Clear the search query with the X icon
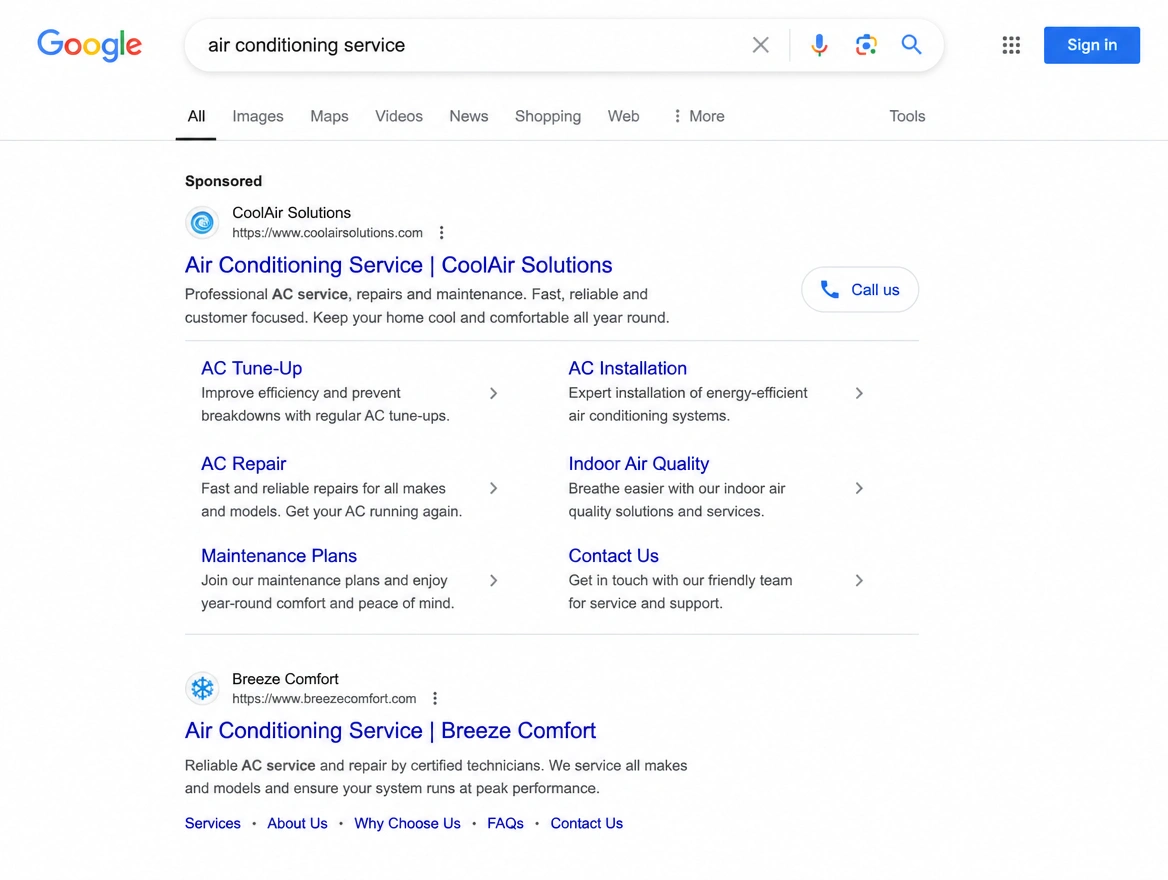The height and width of the screenshot is (880, 1168). [x=761, y=45]
